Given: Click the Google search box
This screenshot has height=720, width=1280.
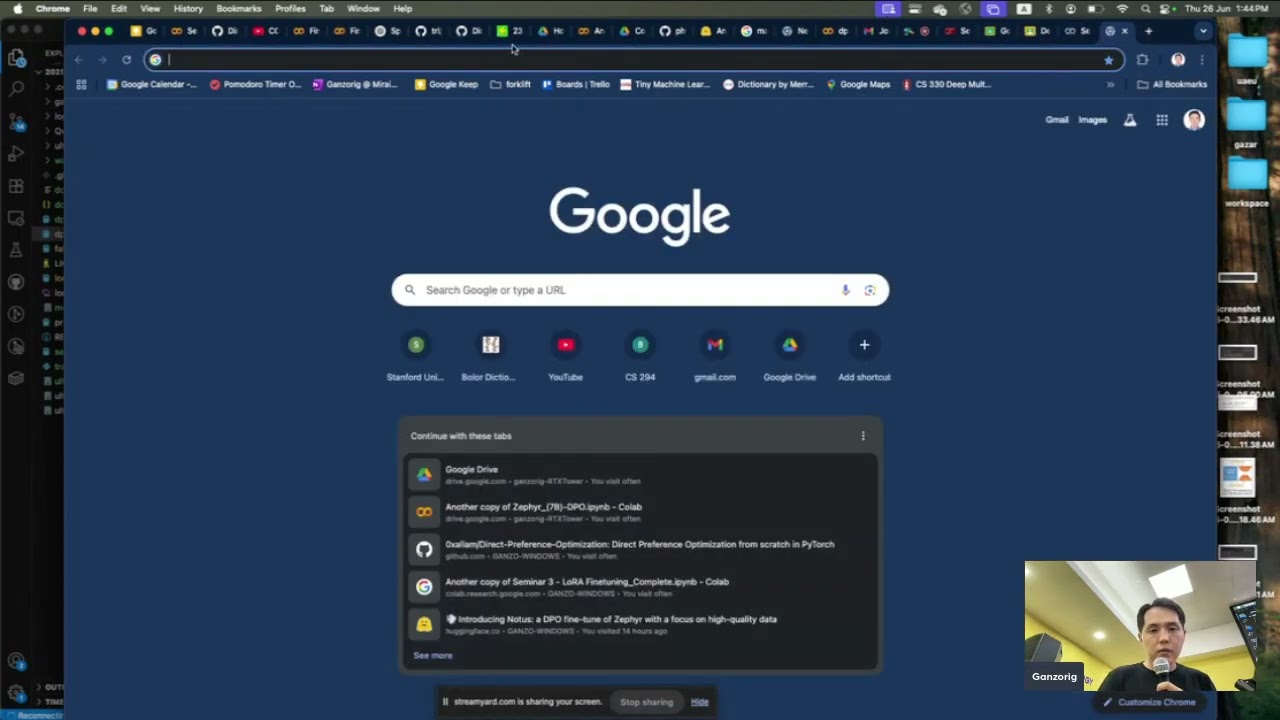Looking at the screenshot, I should [640, 290].
